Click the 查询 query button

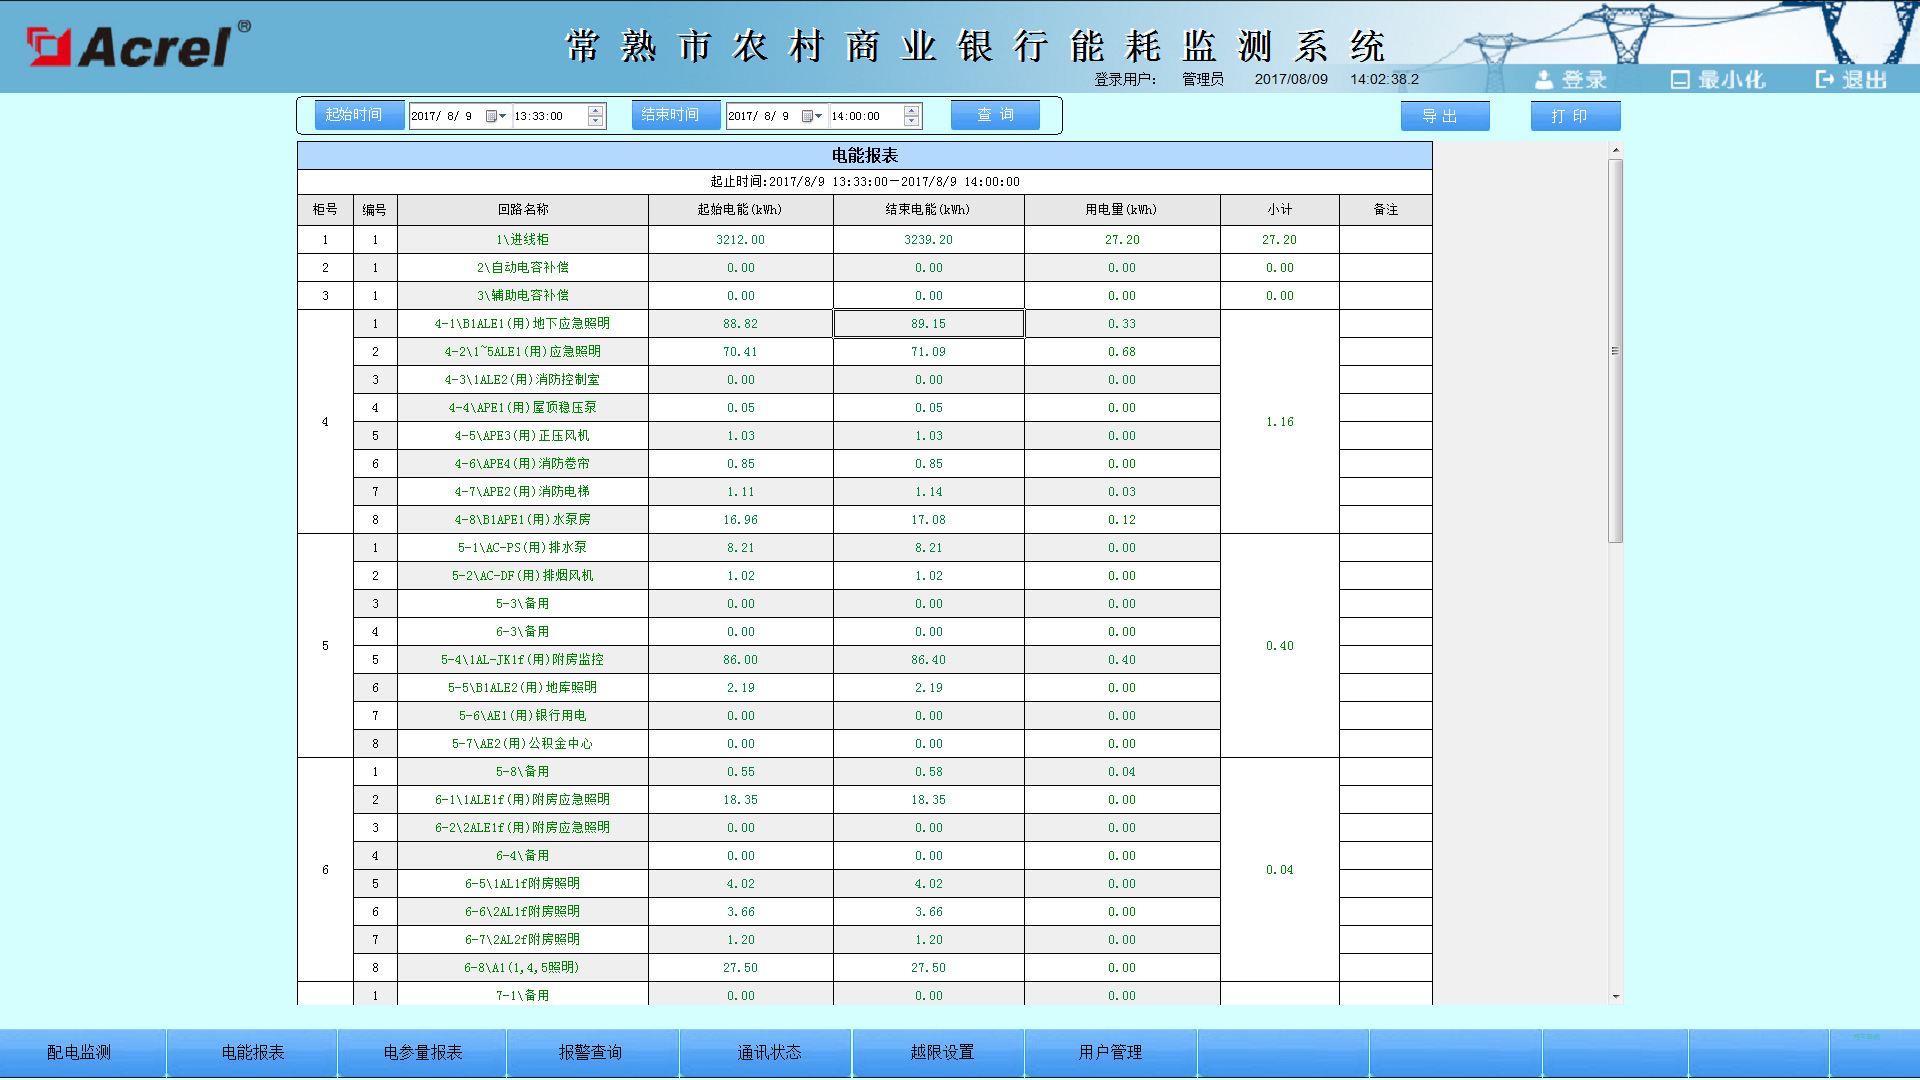[x=994, y=115]
